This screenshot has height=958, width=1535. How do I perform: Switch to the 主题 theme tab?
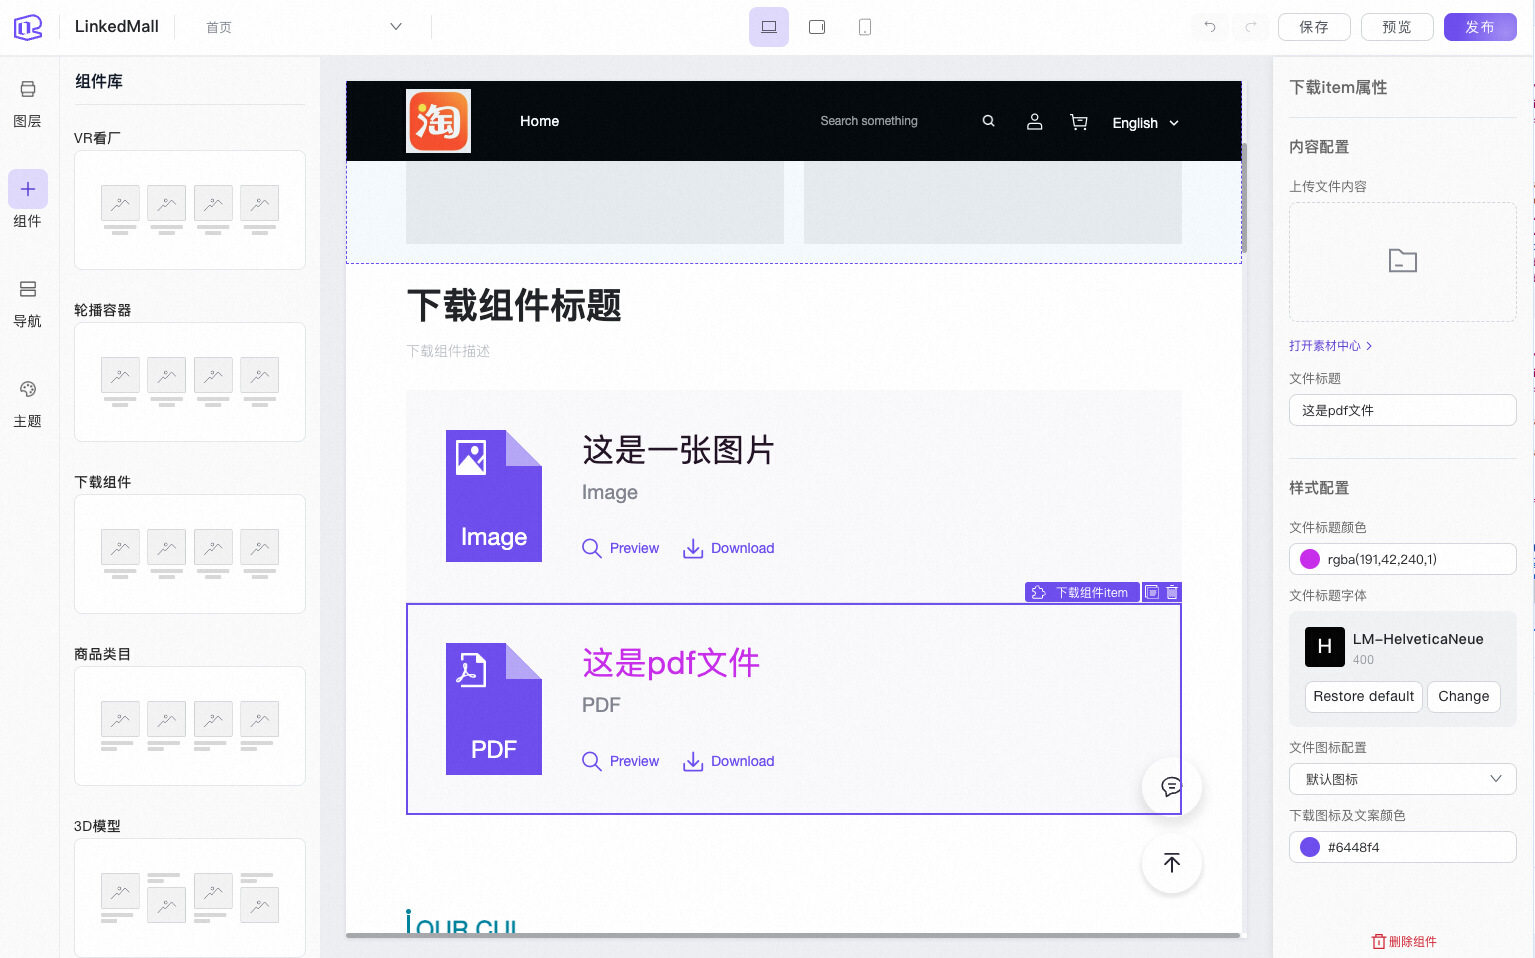tap(27, 404)
